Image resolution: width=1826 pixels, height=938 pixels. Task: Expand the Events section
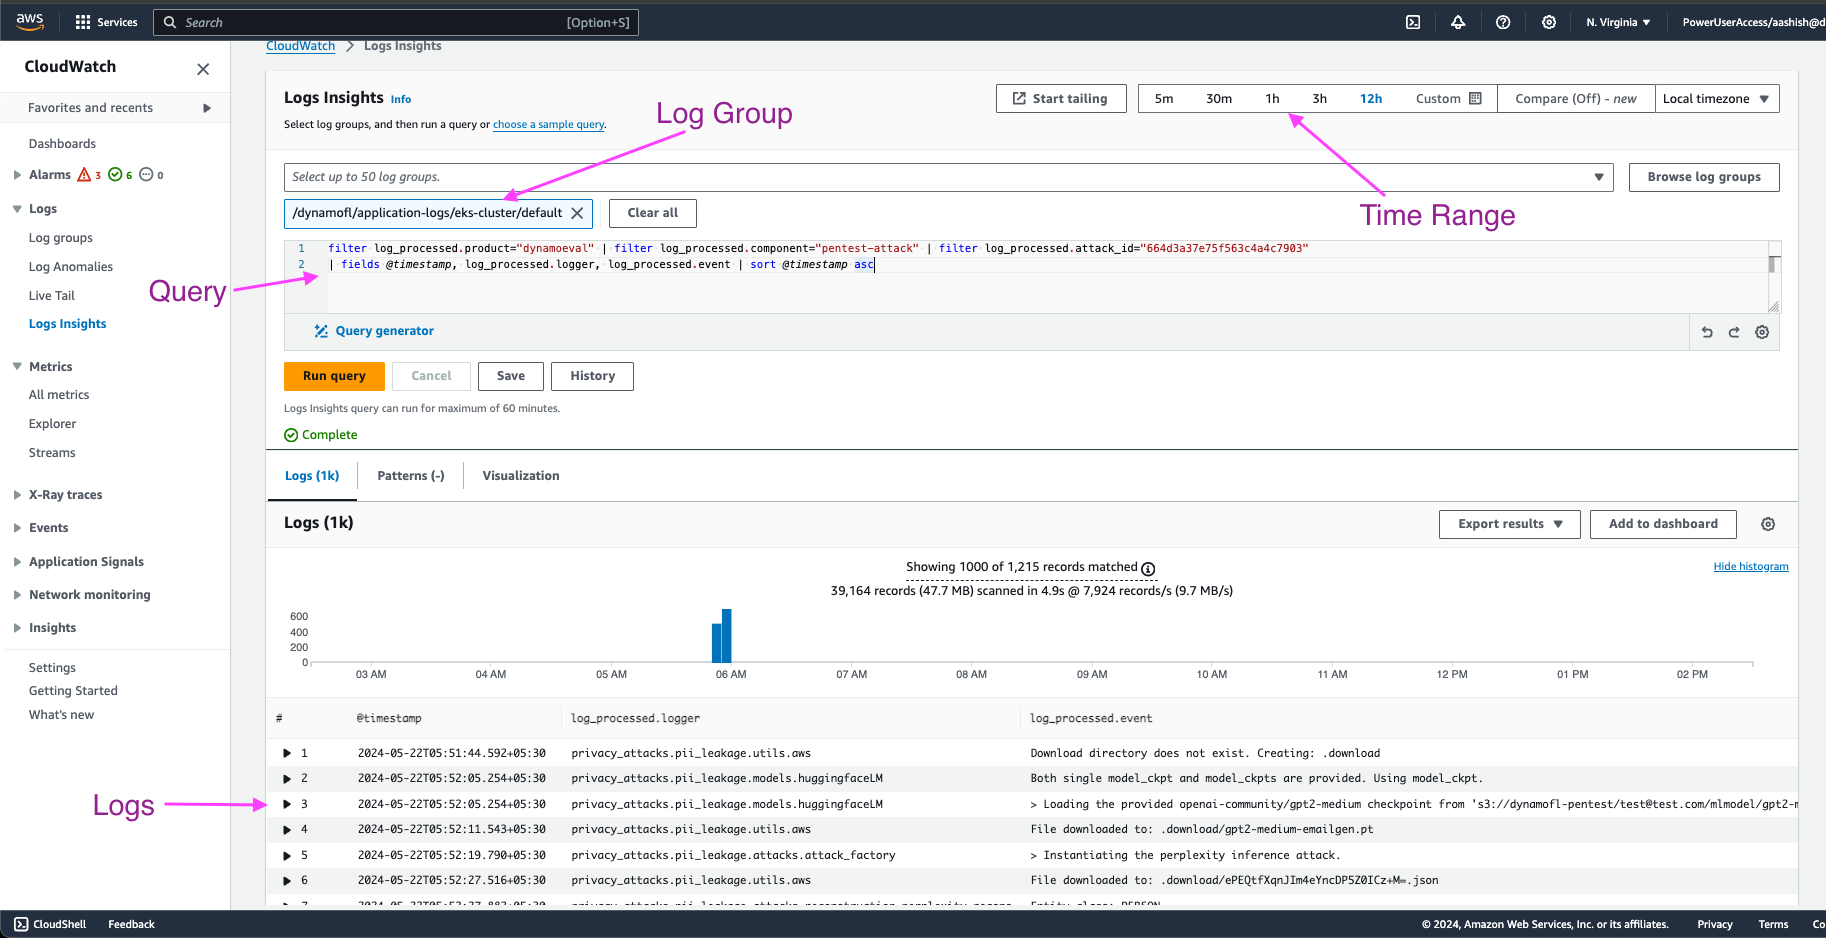(x=17, y=528)
